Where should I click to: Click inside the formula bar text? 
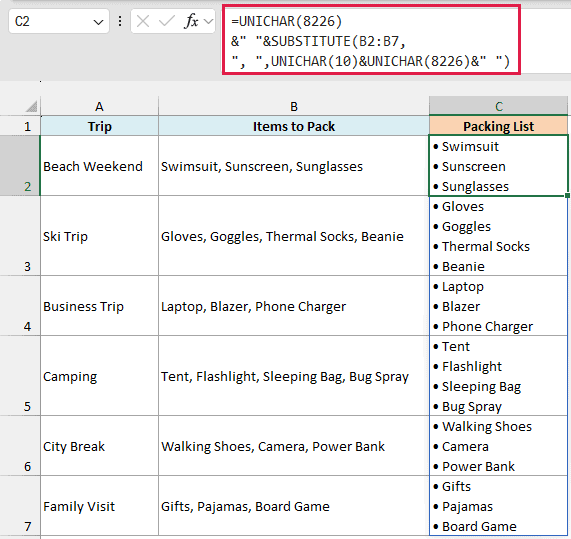pyautogui.click(x=371, y=41)
